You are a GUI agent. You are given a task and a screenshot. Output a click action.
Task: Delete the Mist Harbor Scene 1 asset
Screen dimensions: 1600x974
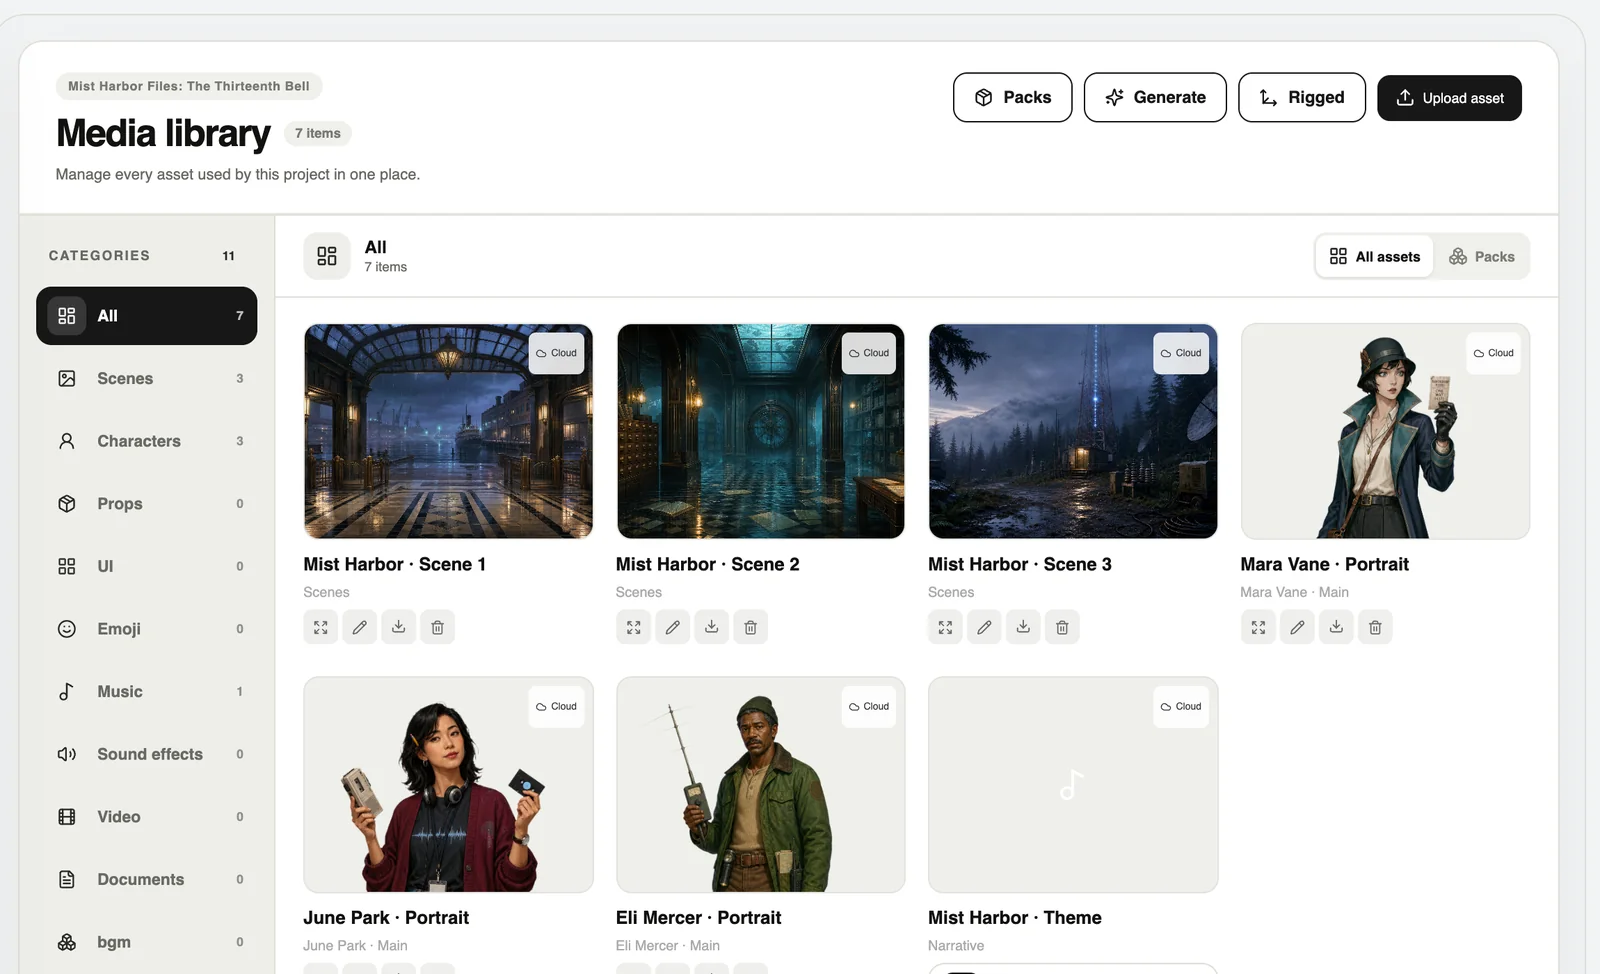tap(438, 627)
